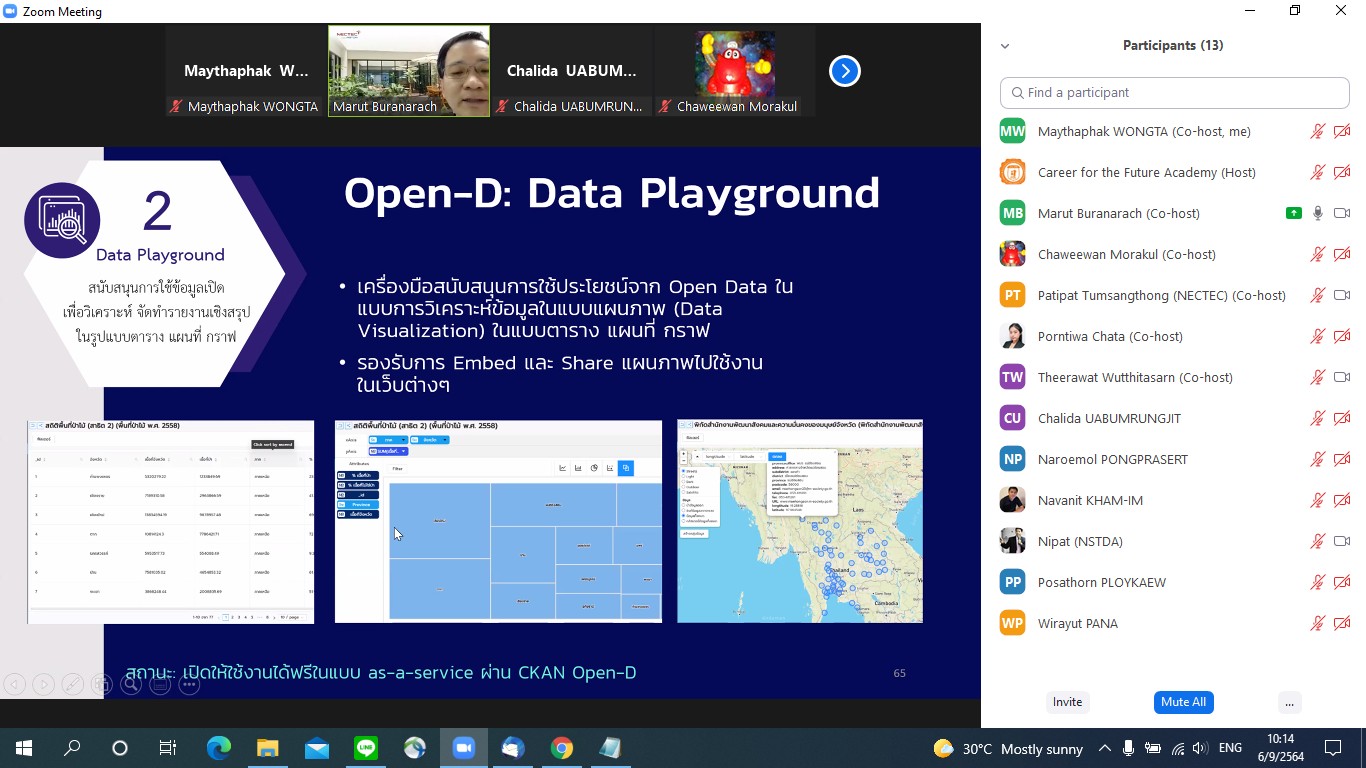Open the Windows Start menu
This screenshot has height=768, width=1366.
(24, 748)
